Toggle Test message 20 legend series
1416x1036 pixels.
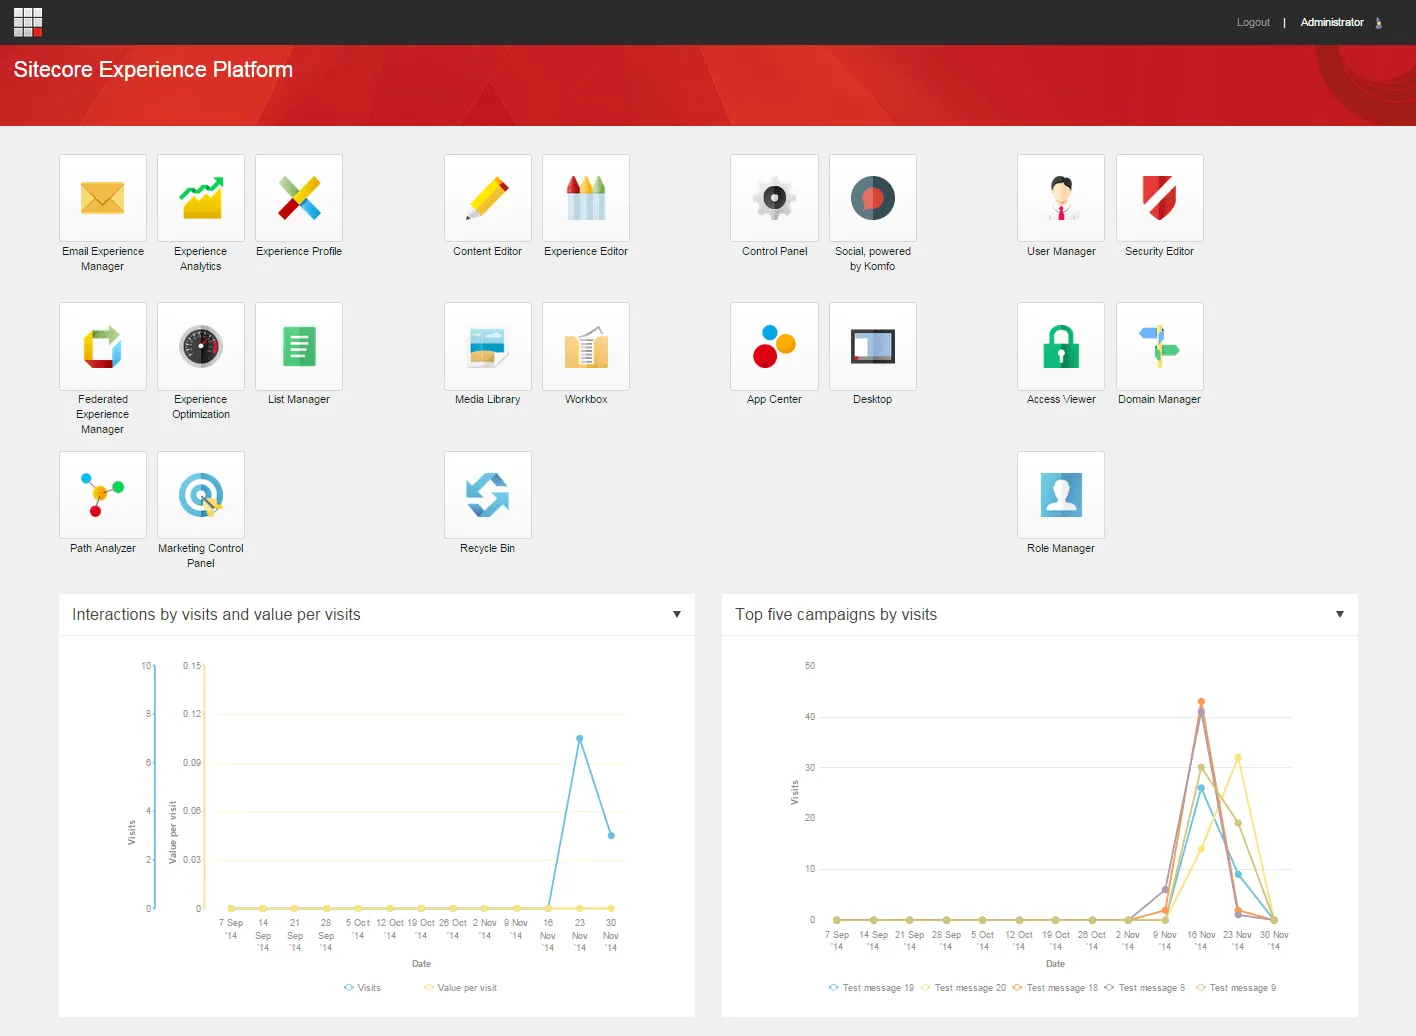coord(963,988)
